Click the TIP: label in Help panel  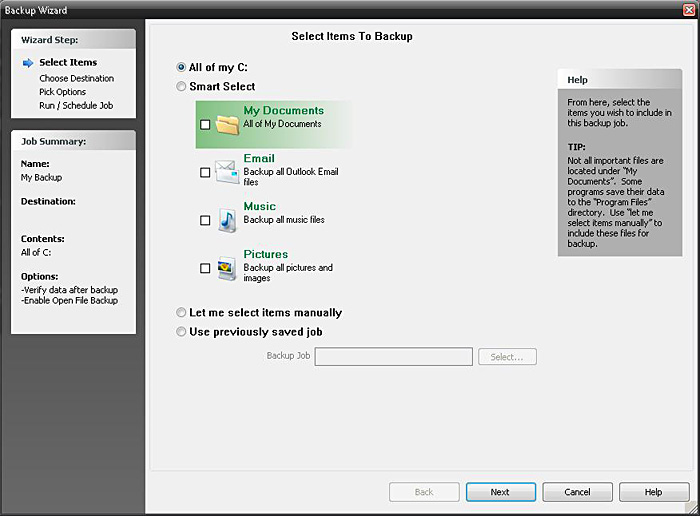[576, 147]
